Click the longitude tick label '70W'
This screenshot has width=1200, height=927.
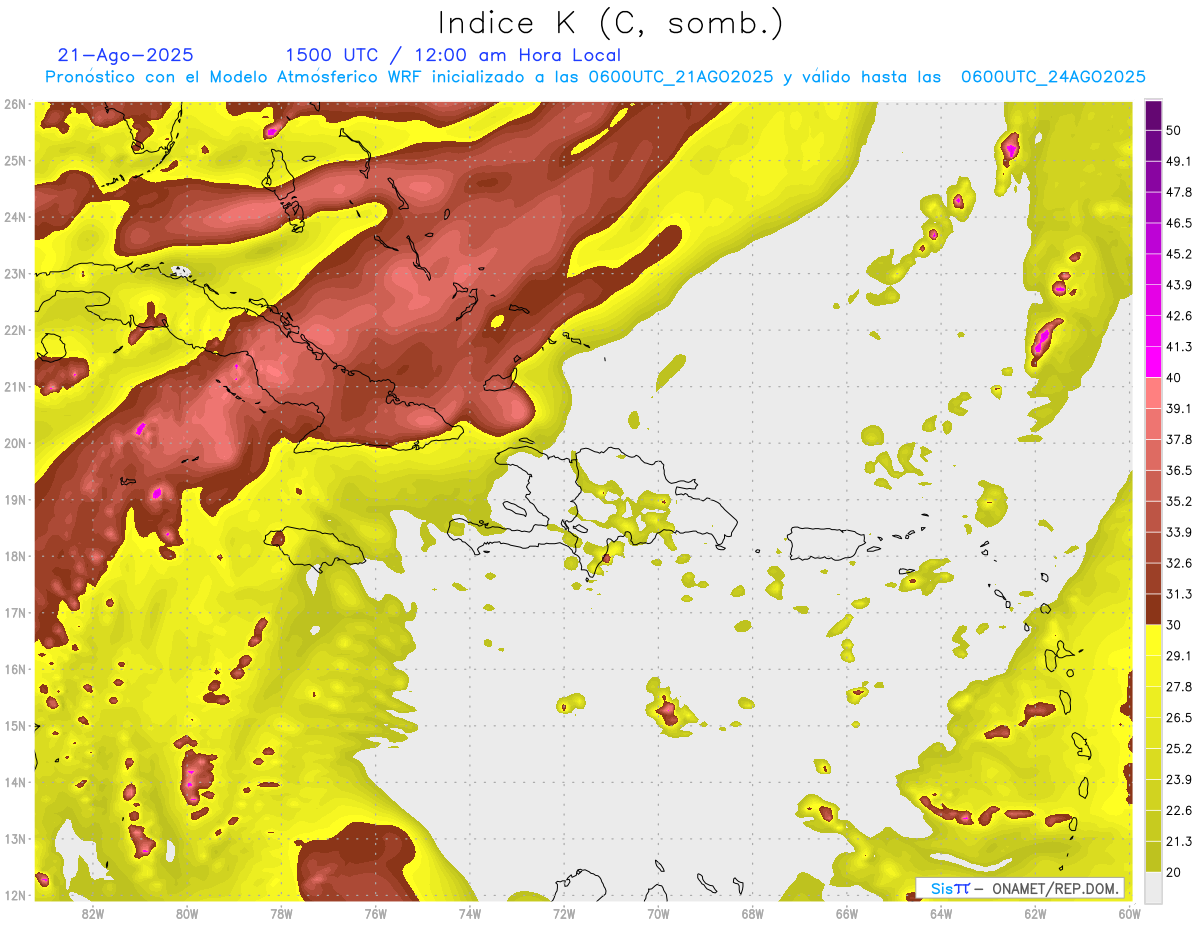(x=658, y=914)
